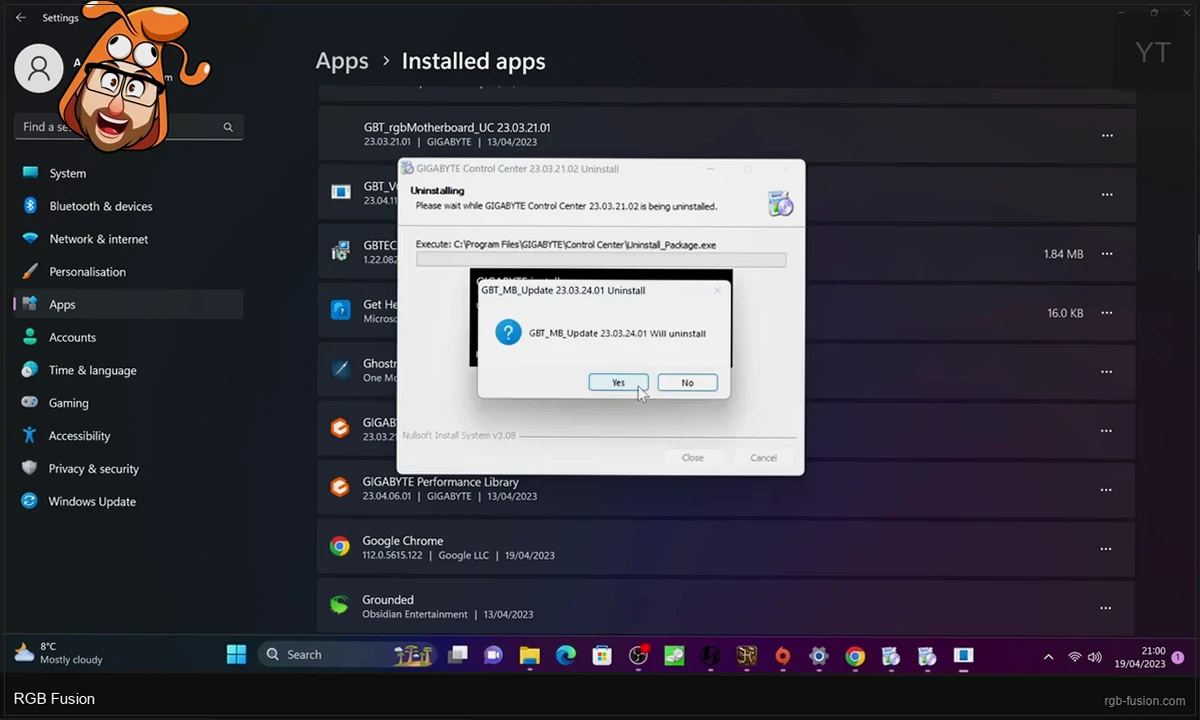Open File Explorer from the taskbar
The height and width of the screenshot is (720, 1200).
click(529, 656)
